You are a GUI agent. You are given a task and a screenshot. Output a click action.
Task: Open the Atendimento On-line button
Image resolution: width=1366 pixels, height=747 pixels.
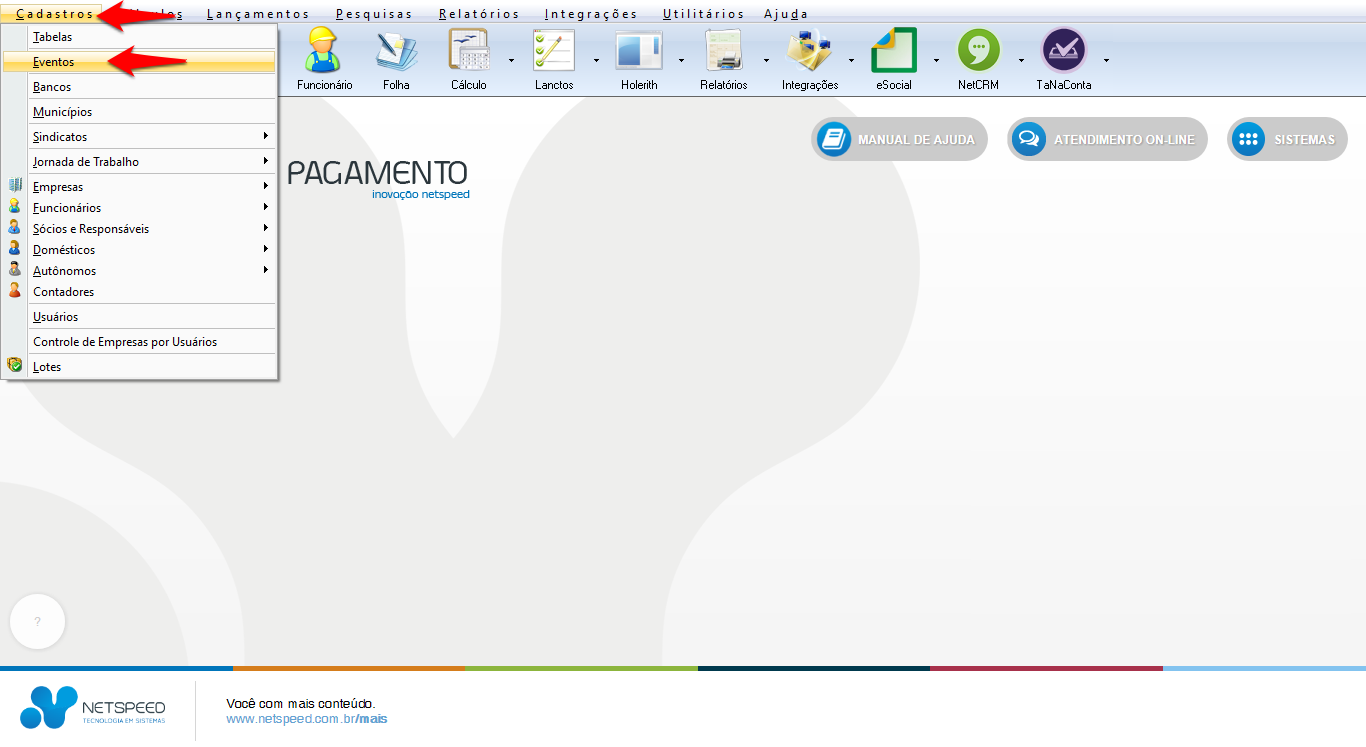(x=1107, y=140)
